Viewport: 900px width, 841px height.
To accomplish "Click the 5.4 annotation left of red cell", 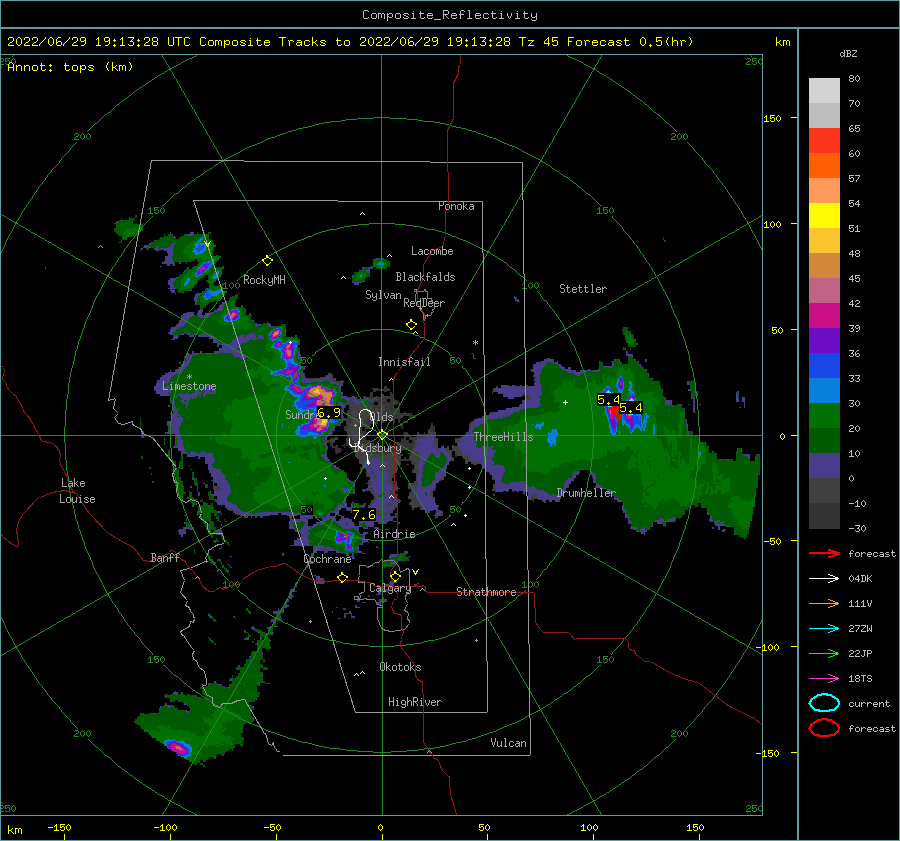I will (x=608, y=399).
